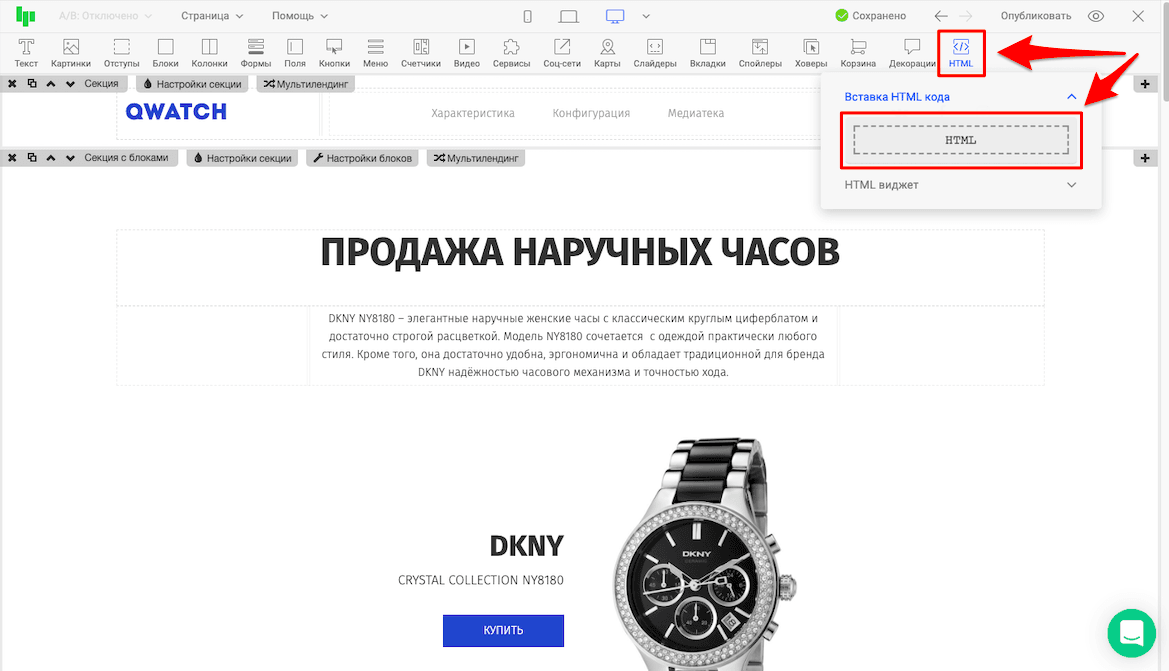Open the Вкладки tool
The width and height of the screenshot is (1169, 671).
click(x=708, y=53)
